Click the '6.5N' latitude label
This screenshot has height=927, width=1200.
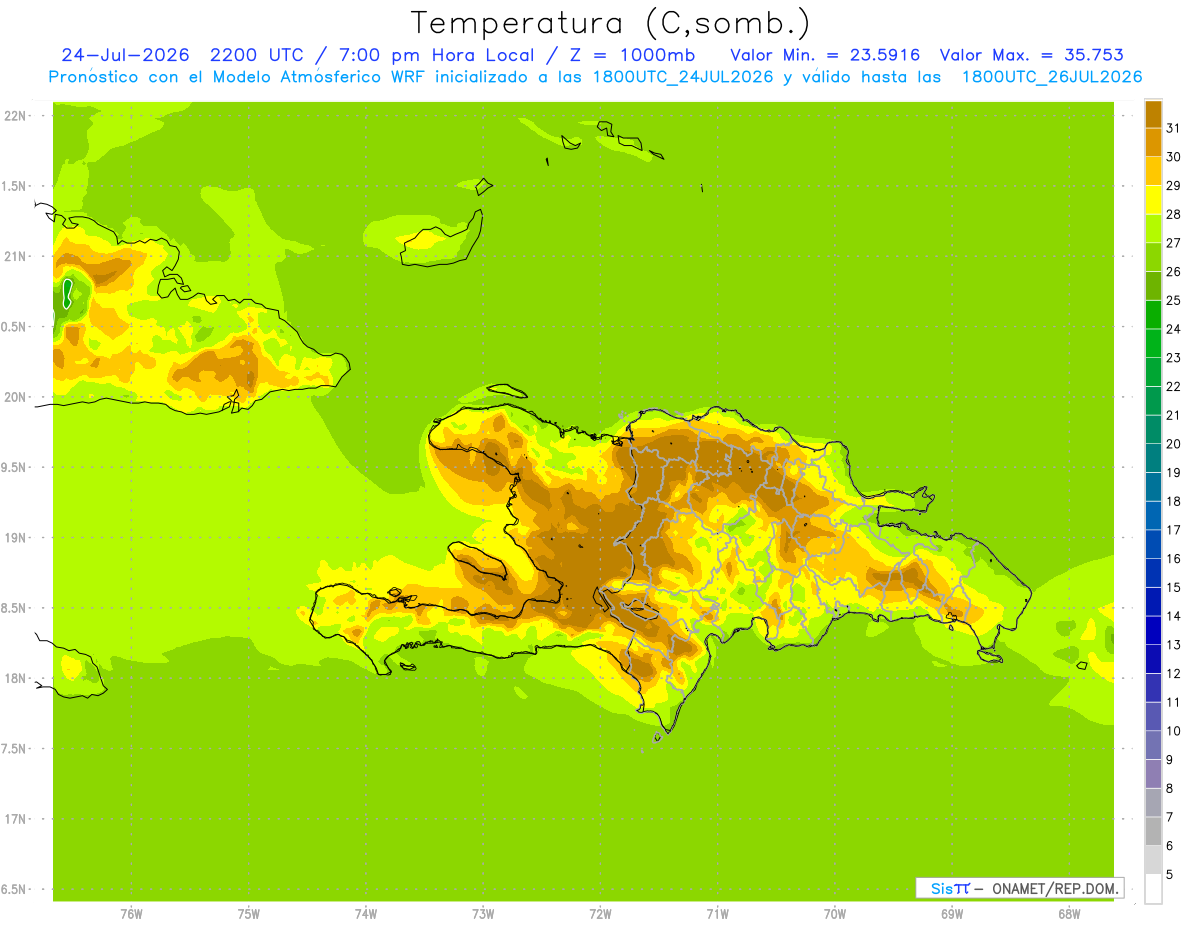[14, 889]
